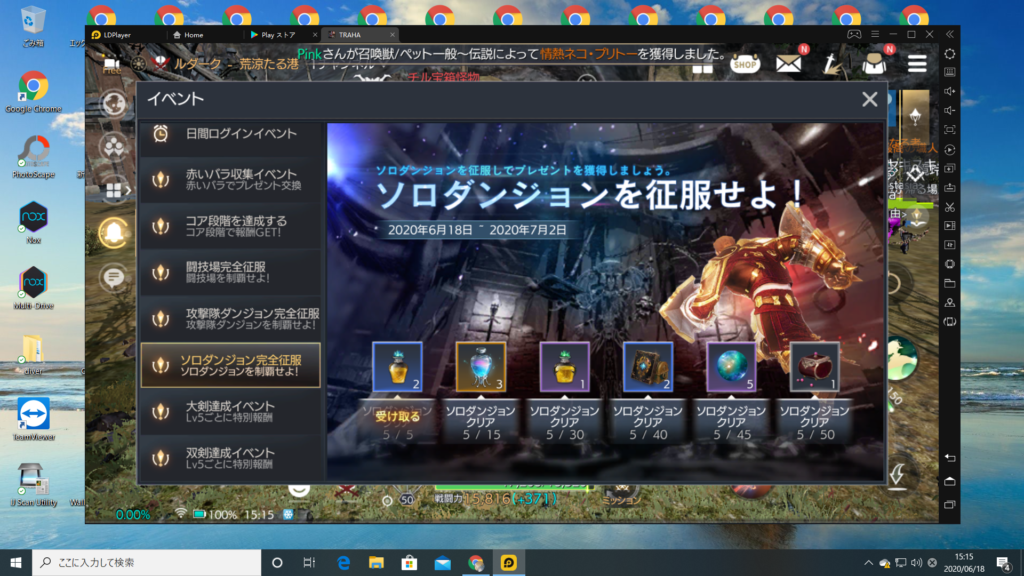Open the LDPlayer title bar menu icon
The image size is (1024, 576).
click(875, 34)
